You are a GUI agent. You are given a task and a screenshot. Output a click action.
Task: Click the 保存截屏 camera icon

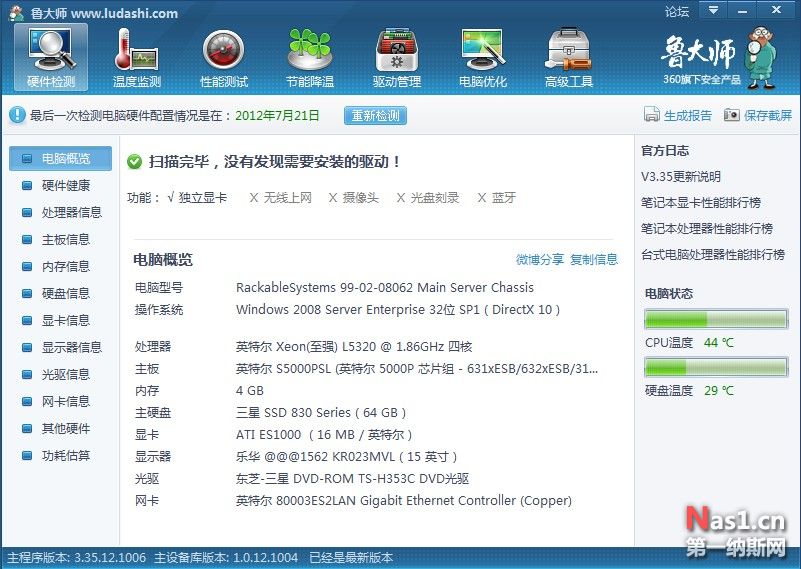(x=732, y=114)
